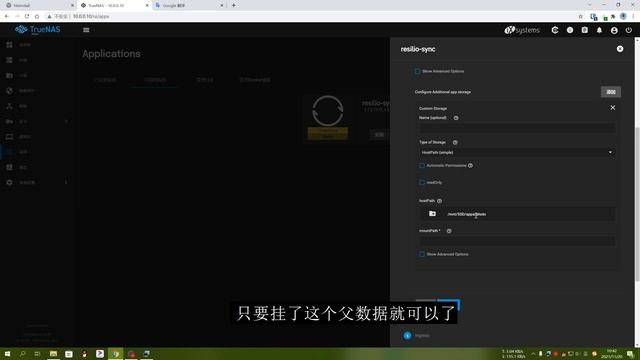Screen dimensions: 640x360
Task: Enable the readOnly checkbox
Action: (422, 182)
